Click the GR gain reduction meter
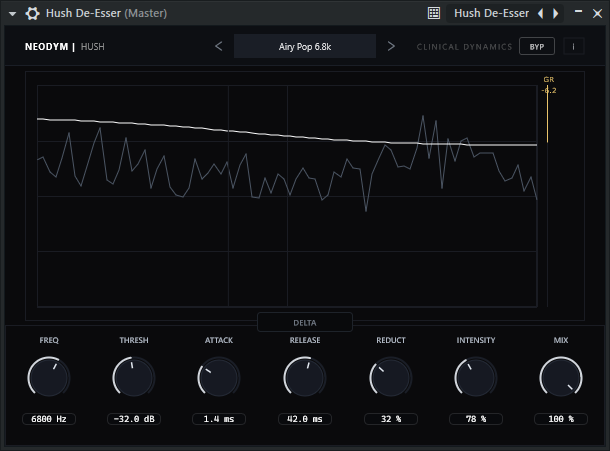The width and height of the screenshot is (610, 451). [547, 197]
